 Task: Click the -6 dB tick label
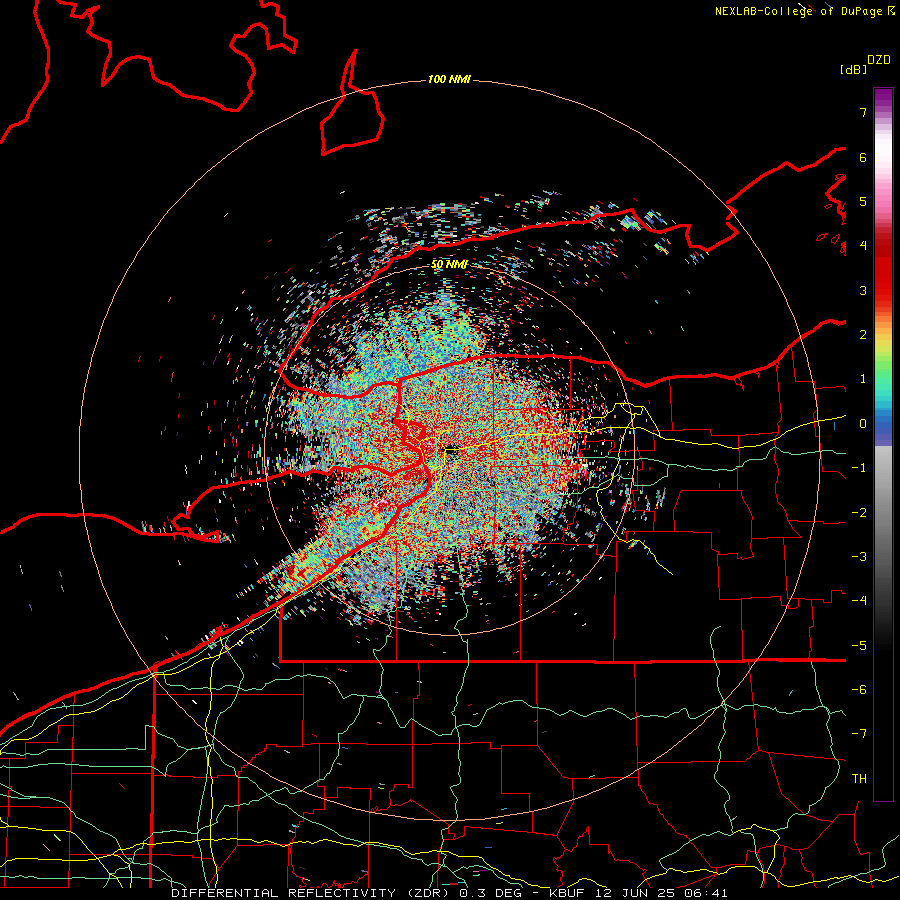859,690
